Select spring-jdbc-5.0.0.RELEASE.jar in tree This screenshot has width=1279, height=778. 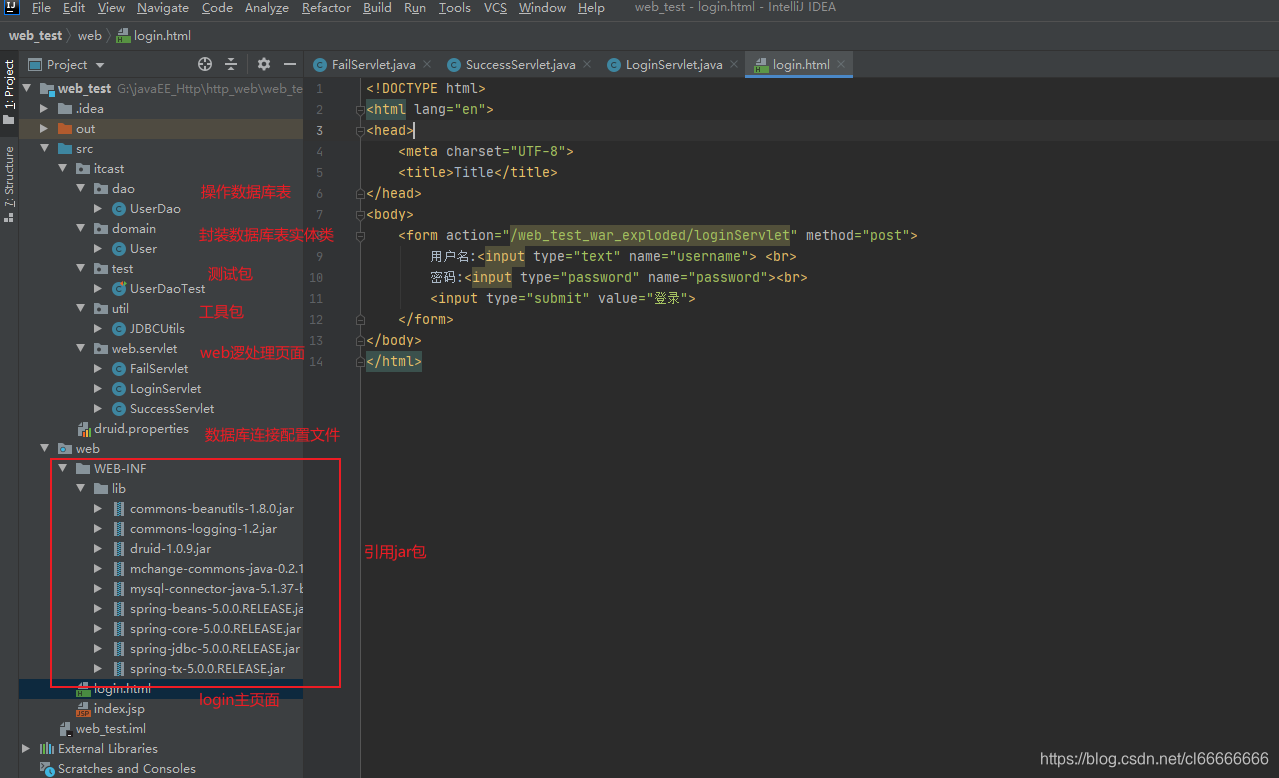point(214,649)
